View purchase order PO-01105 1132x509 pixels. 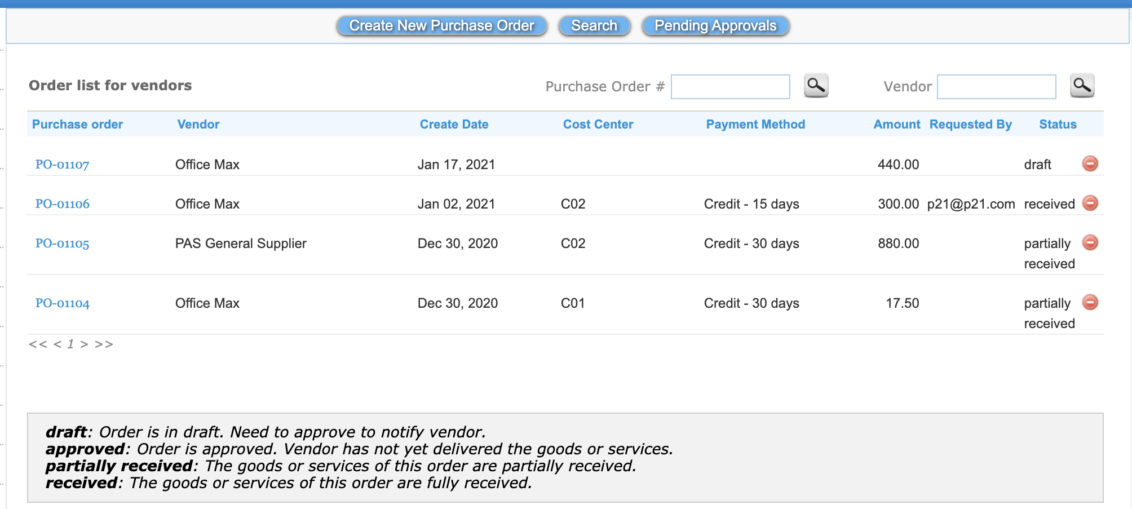(x=62, y=243)
